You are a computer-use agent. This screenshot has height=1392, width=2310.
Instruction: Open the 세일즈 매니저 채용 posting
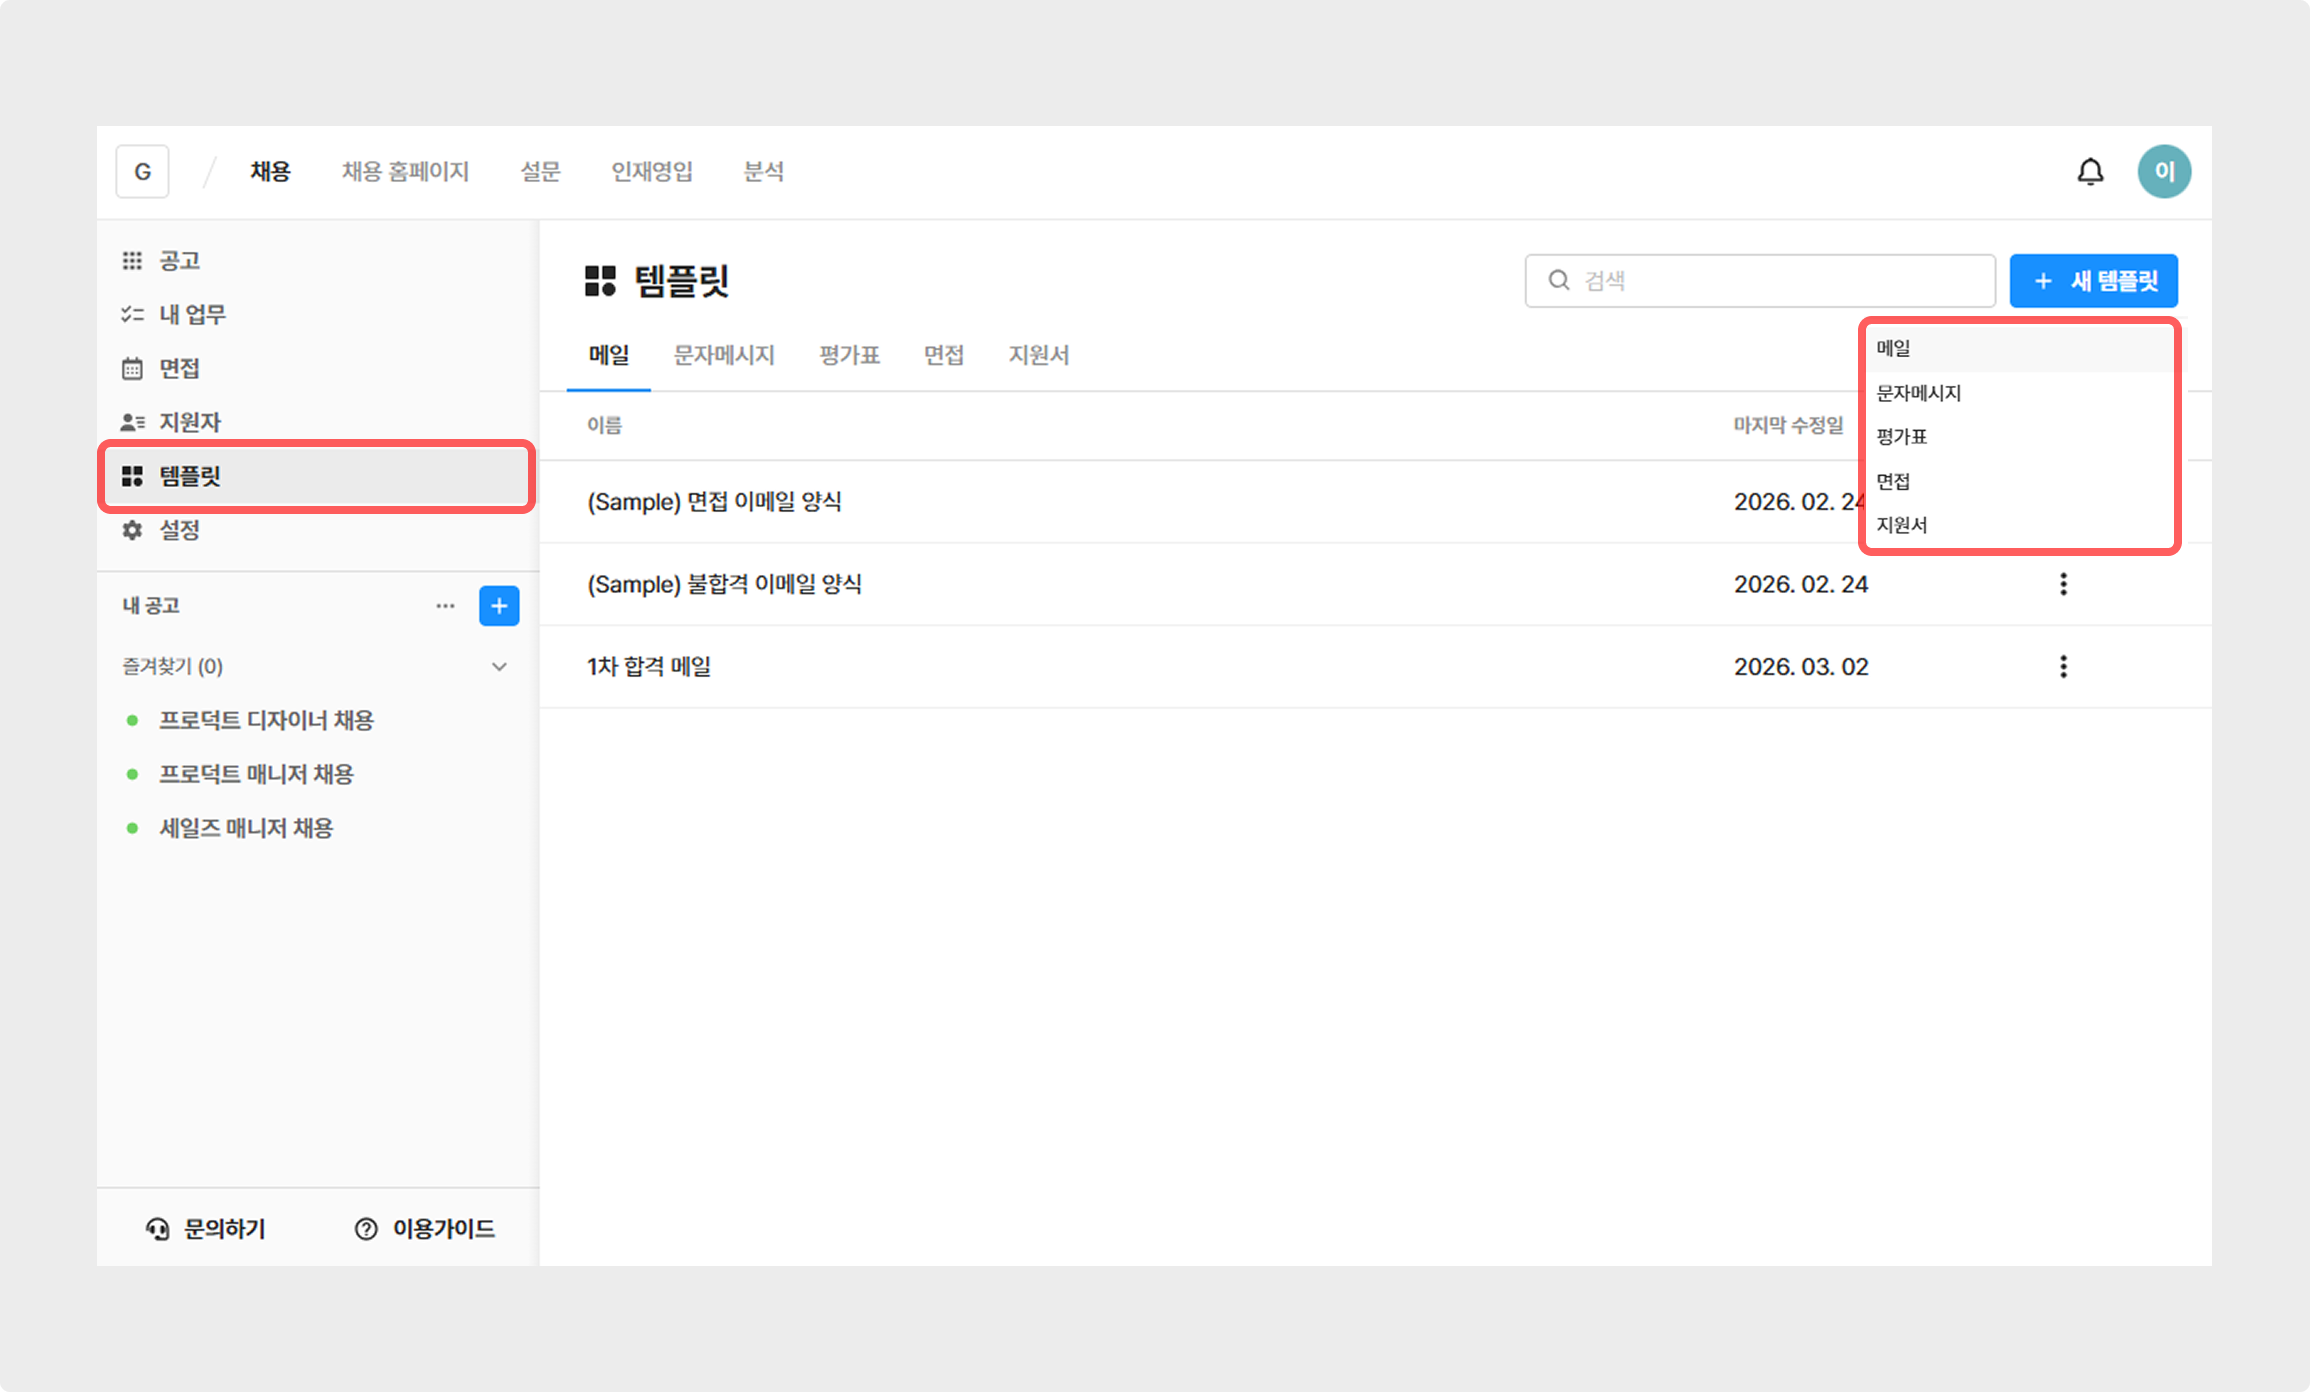pyautogui.click(x=246, y=828)
